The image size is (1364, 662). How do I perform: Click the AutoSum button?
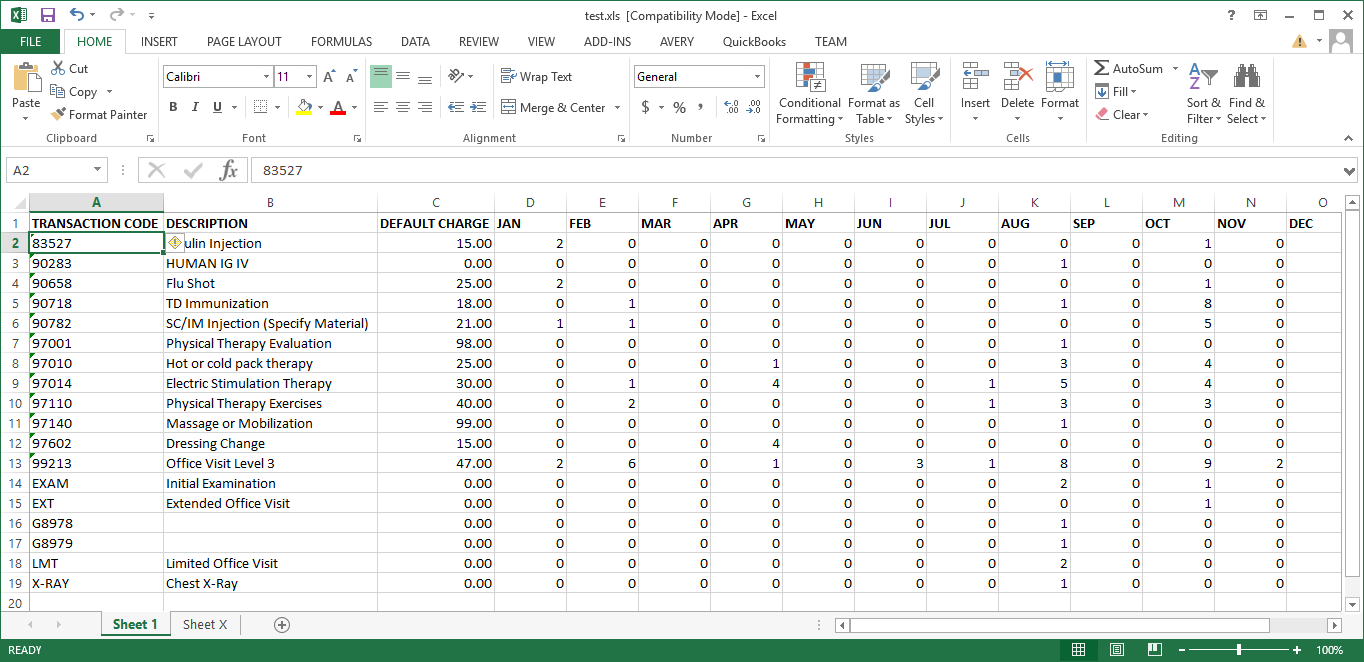pos(1129,69)
